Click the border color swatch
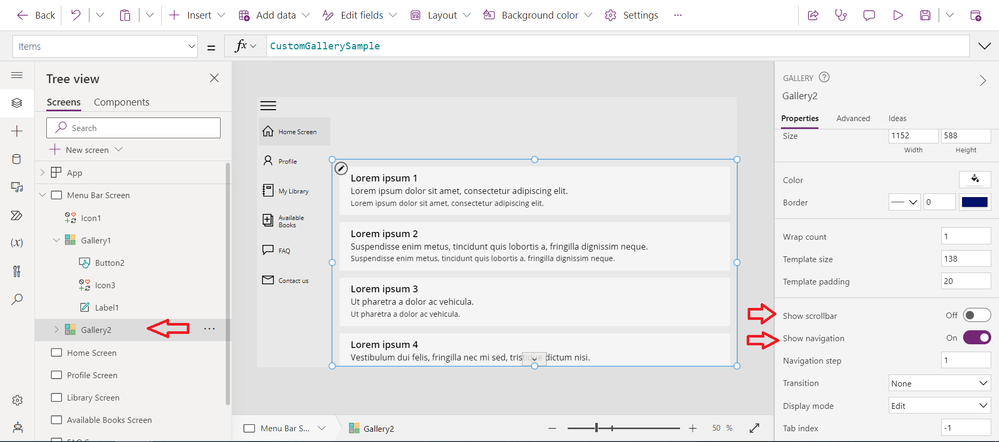999x442 pixels. (975, 203)
